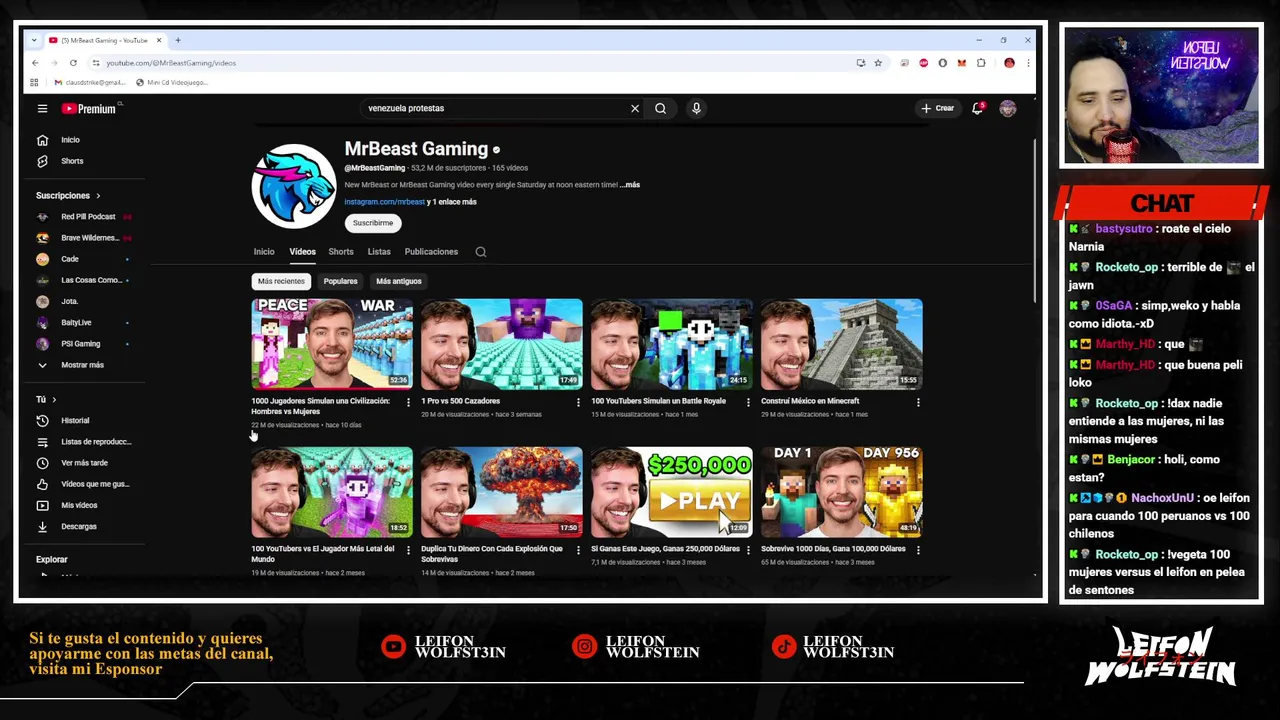
Task: Open the YouTube hamburger guide menu
Action: (42, 108)
